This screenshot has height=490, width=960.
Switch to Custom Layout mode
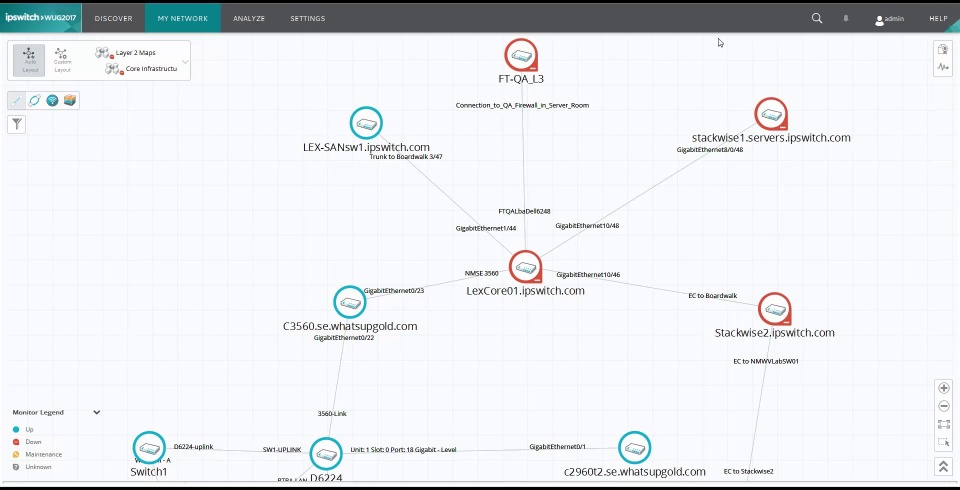click(x=62, y=60)
